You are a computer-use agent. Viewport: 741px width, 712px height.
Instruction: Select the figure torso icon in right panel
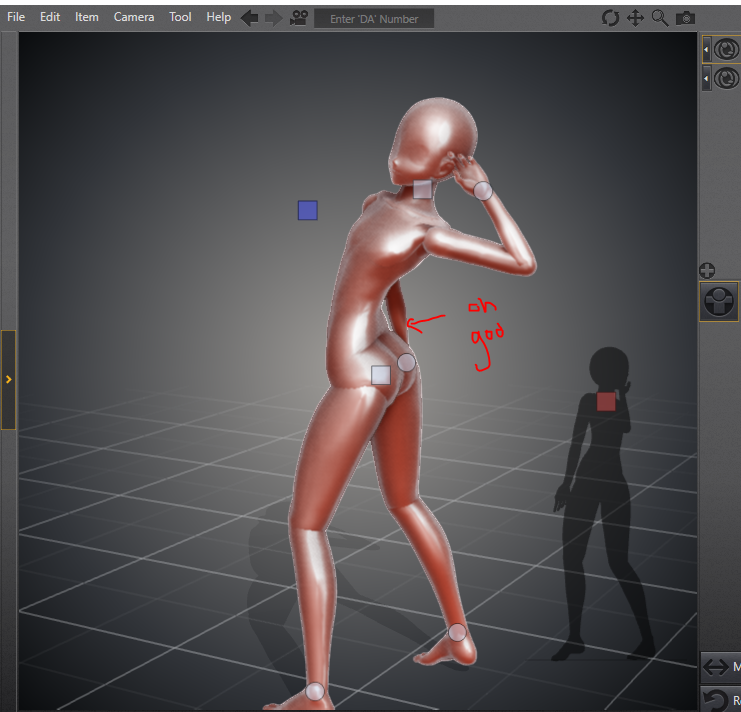719,301
